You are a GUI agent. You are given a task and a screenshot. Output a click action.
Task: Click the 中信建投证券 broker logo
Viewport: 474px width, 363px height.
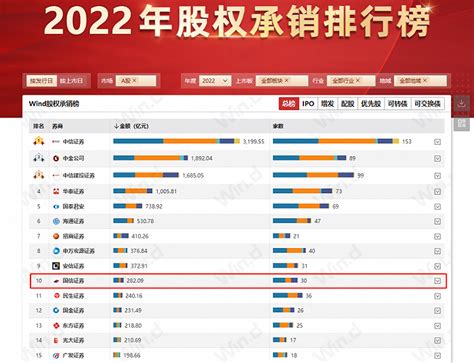pos(56,175)
